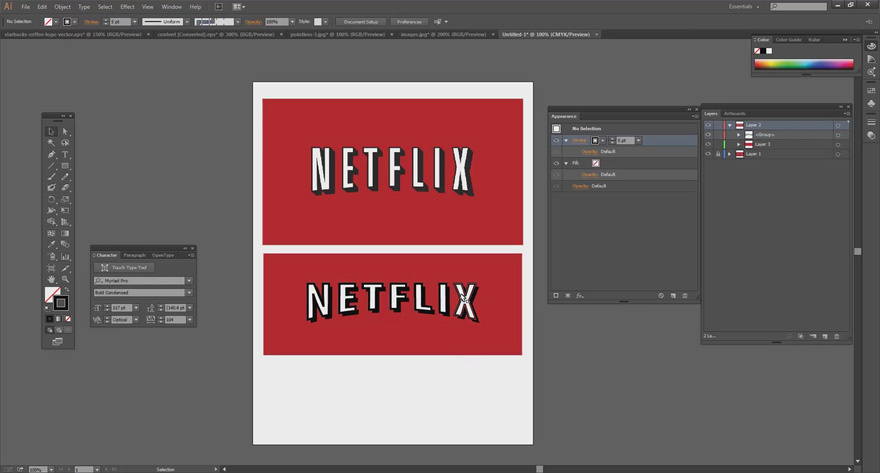Click the Preferences button
Screen dimensions: 880x473
409,22
